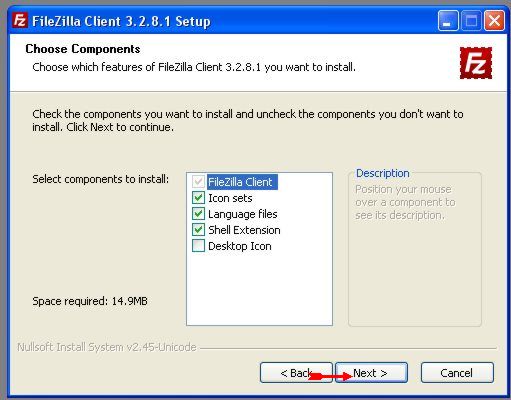Minimize the FileZilla Setup window
The image size is (511, 400).
pos(448,21)
